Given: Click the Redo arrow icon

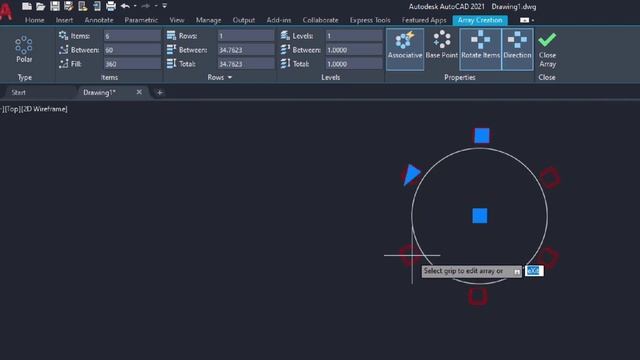Looking at the screenshot, I should [146, 6].
